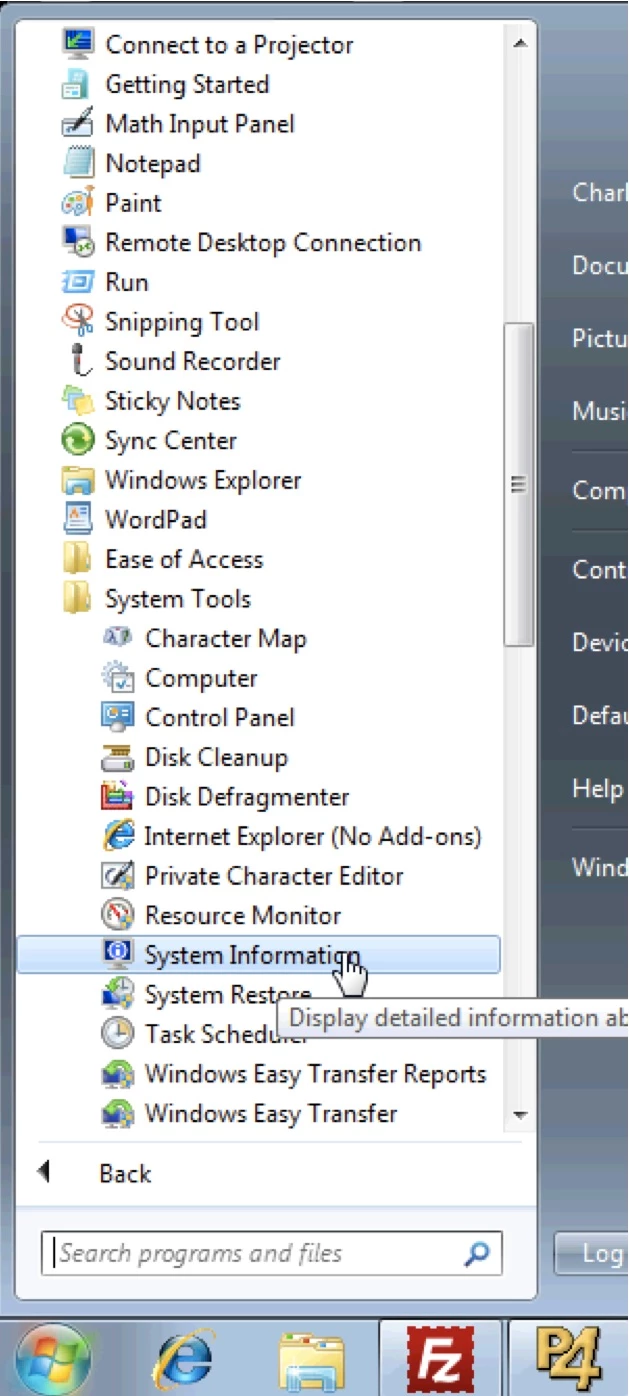Click the Back arrow icon
Viewport: 629px width, 1396px height.
(x=43, y=1172)
